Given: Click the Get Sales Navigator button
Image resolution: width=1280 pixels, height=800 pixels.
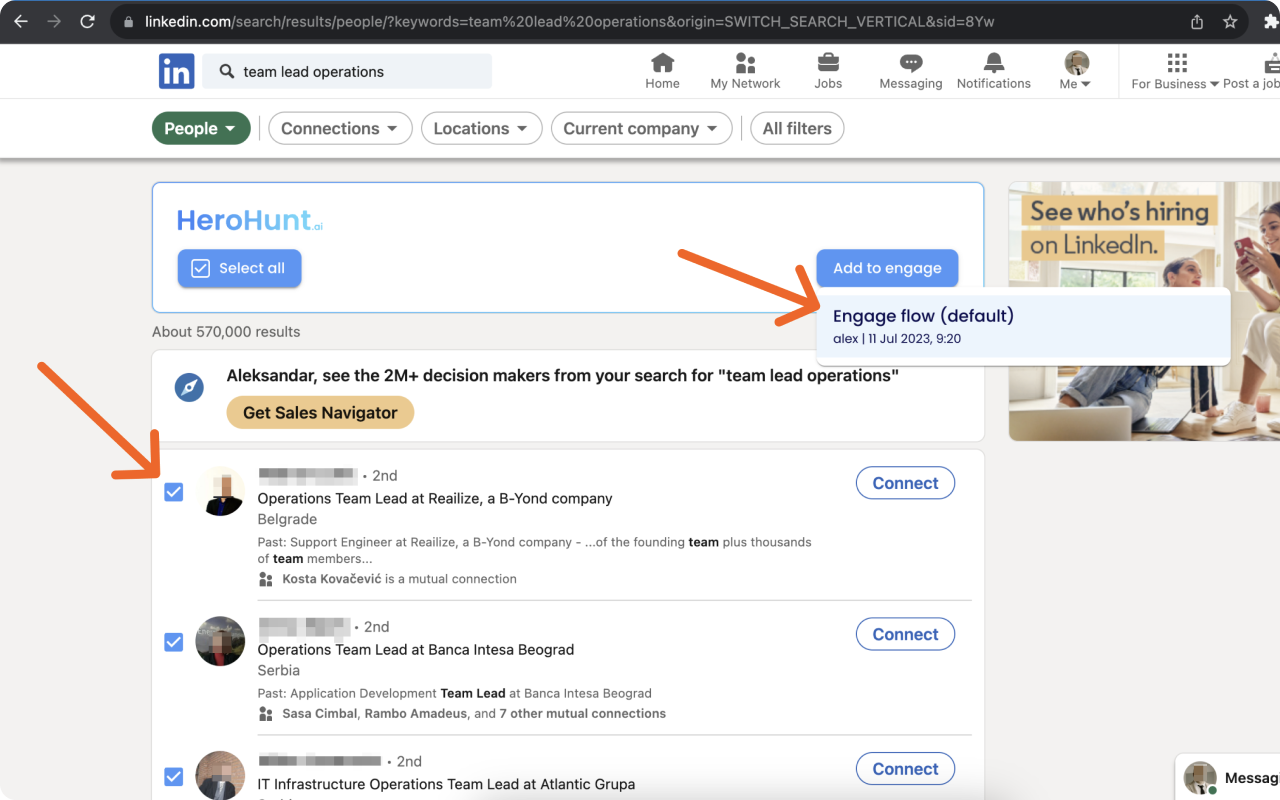Looking at the screenshot, I should (320, 413).
